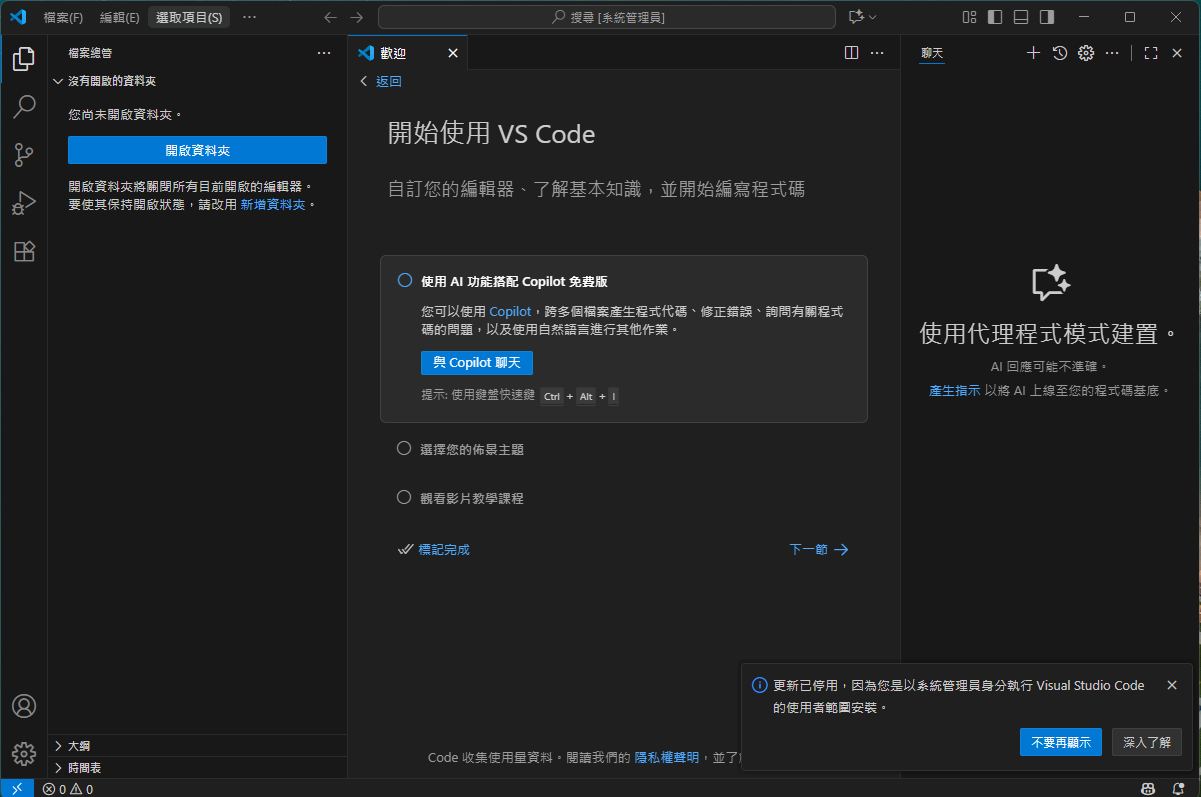Open the Accounts menu icon
This screenshot has height=797, width=1201.
pyautogui.click(x=24, y=706)
